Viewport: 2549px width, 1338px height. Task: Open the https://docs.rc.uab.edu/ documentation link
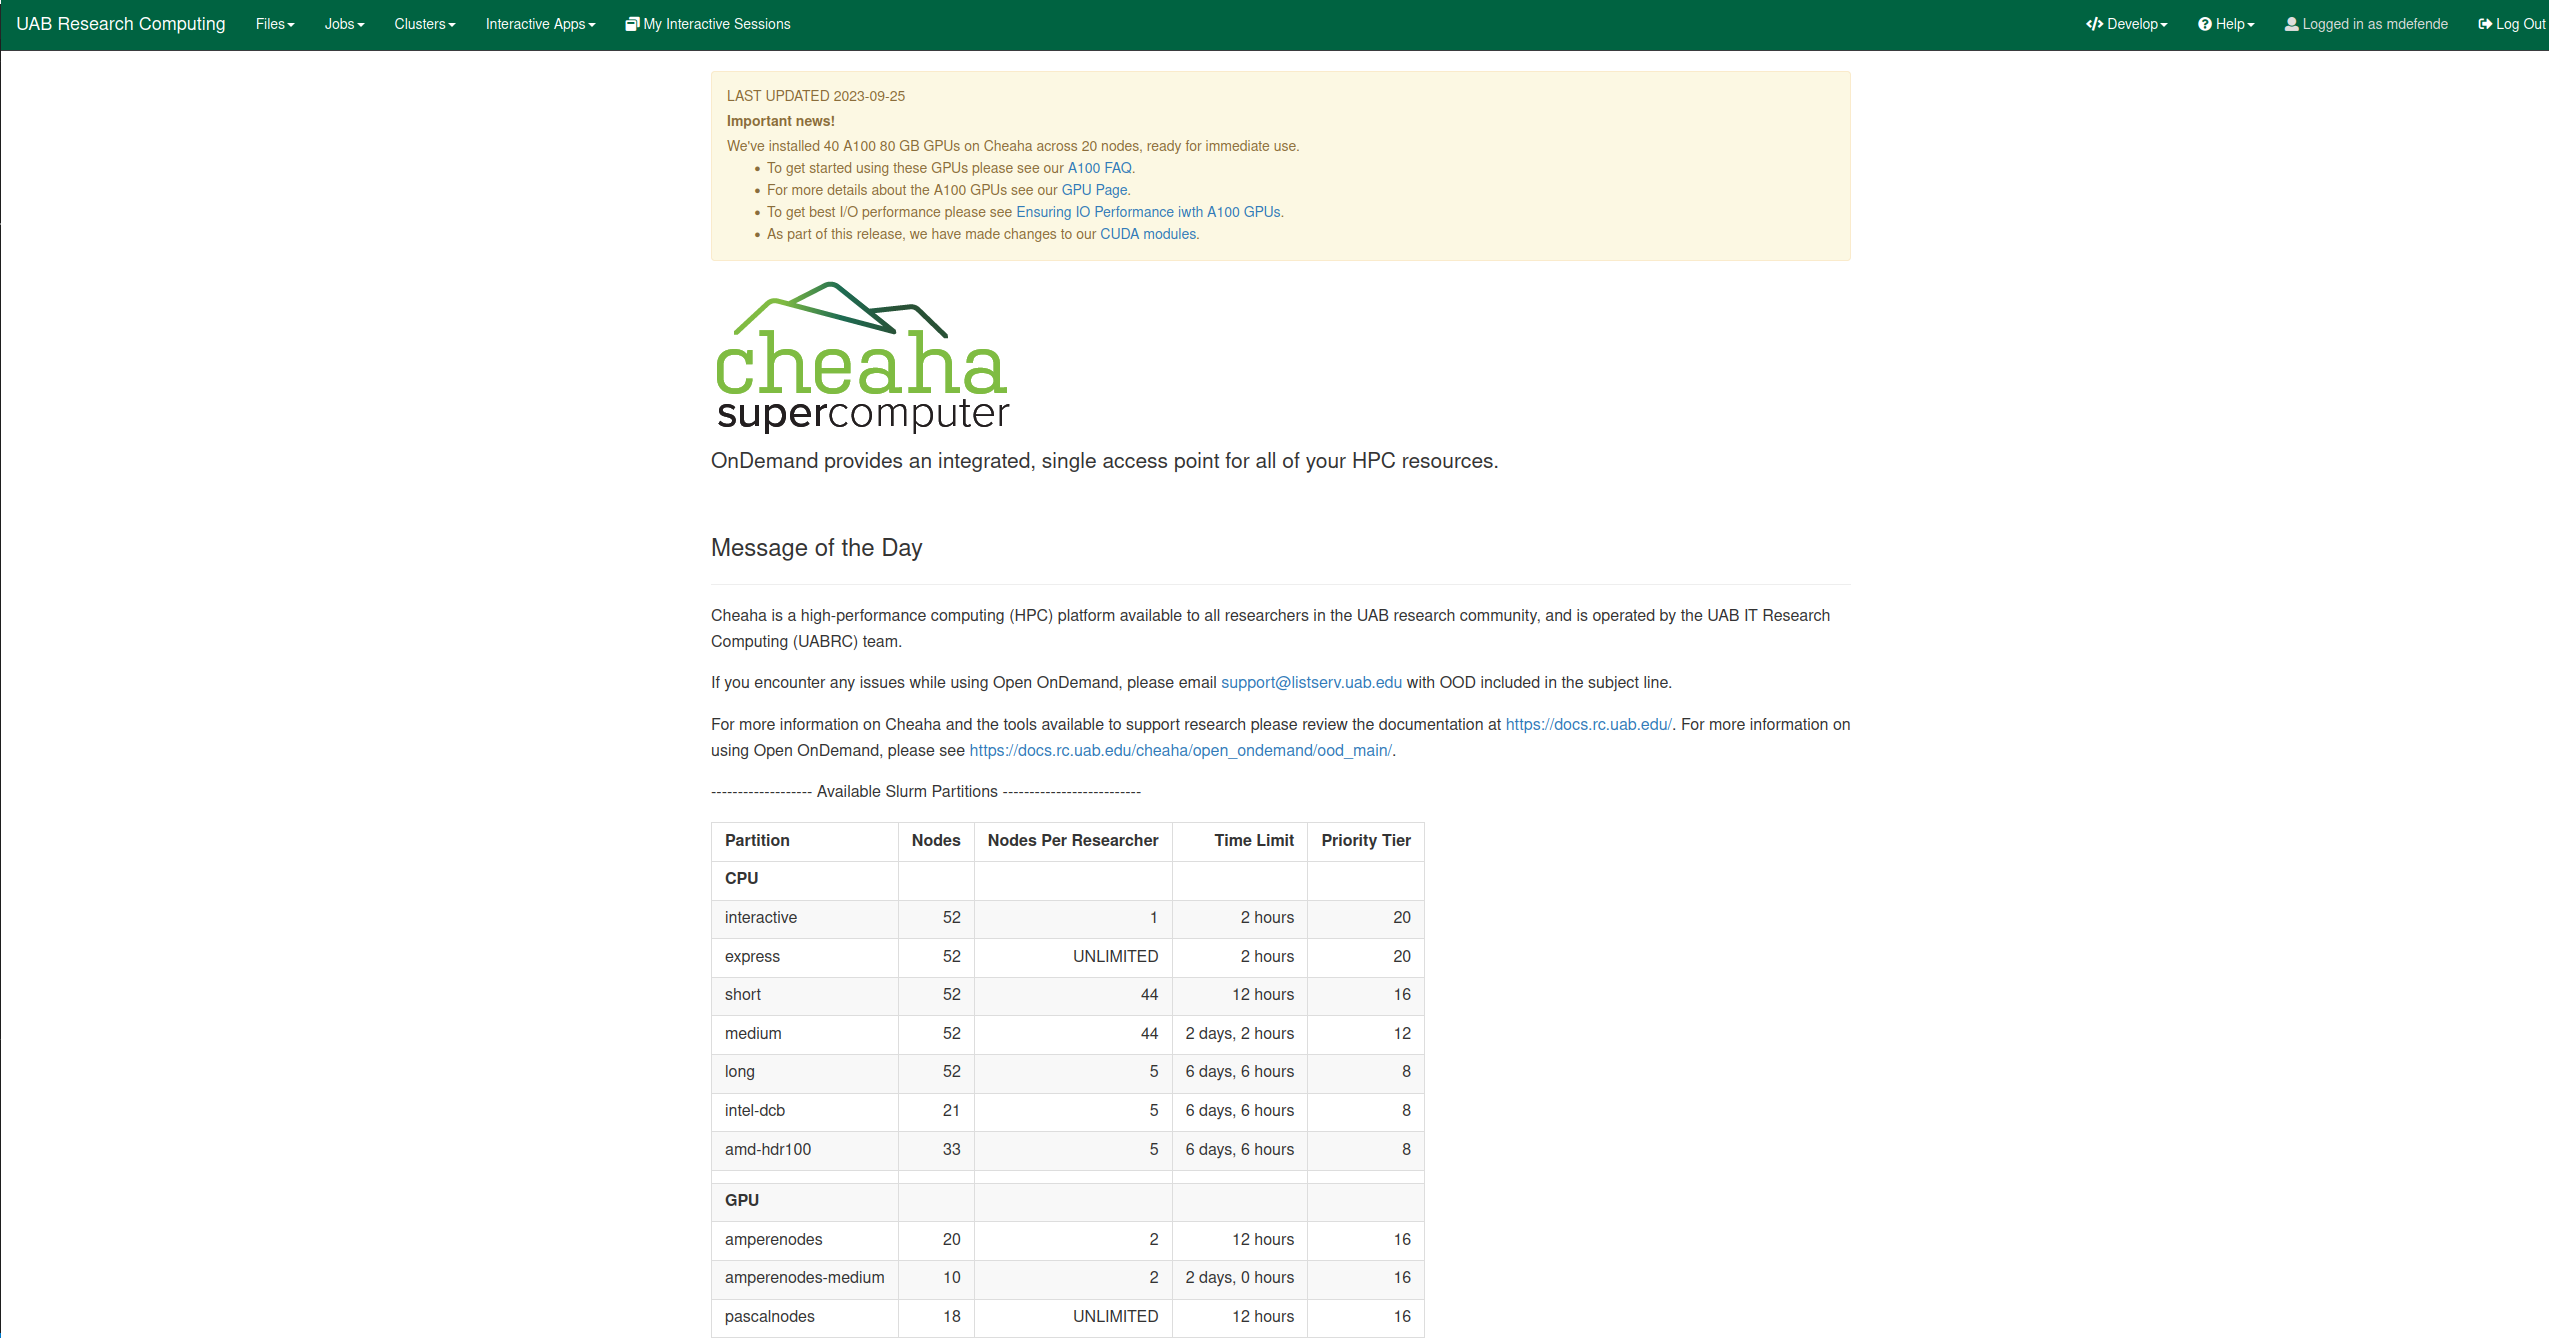pos(1588,724)
